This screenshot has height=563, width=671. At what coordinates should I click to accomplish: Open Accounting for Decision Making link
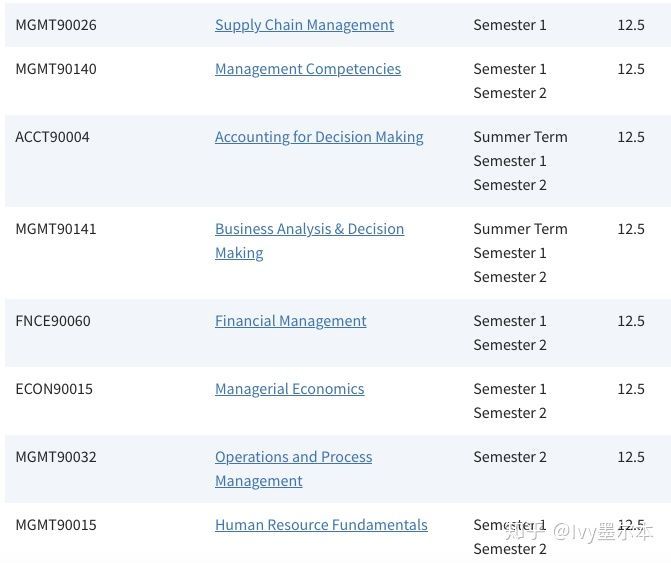coord(319,137)
